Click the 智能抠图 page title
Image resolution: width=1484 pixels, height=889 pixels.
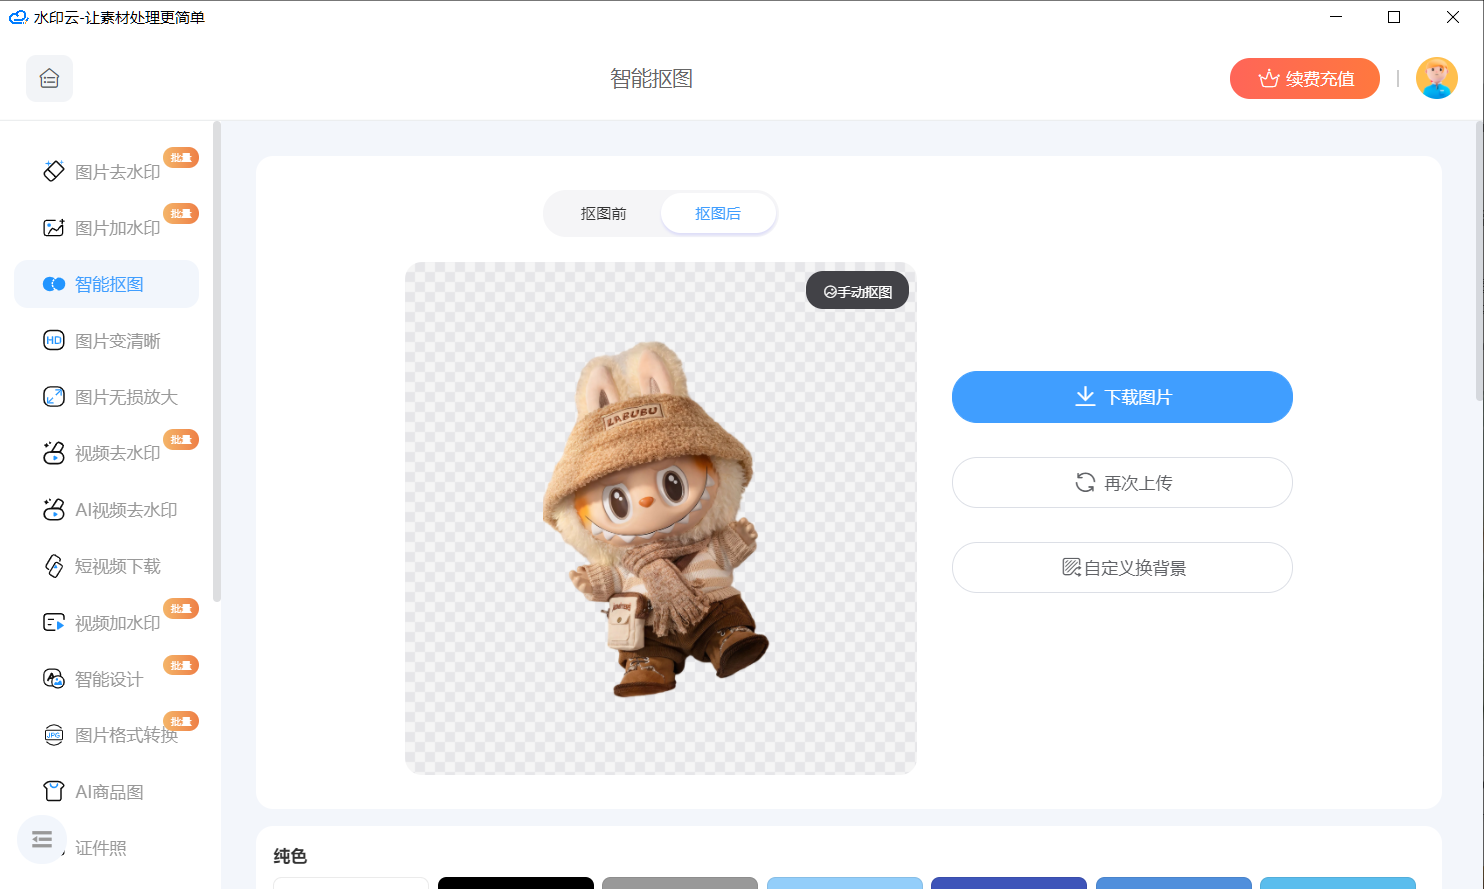coord(652,78)
